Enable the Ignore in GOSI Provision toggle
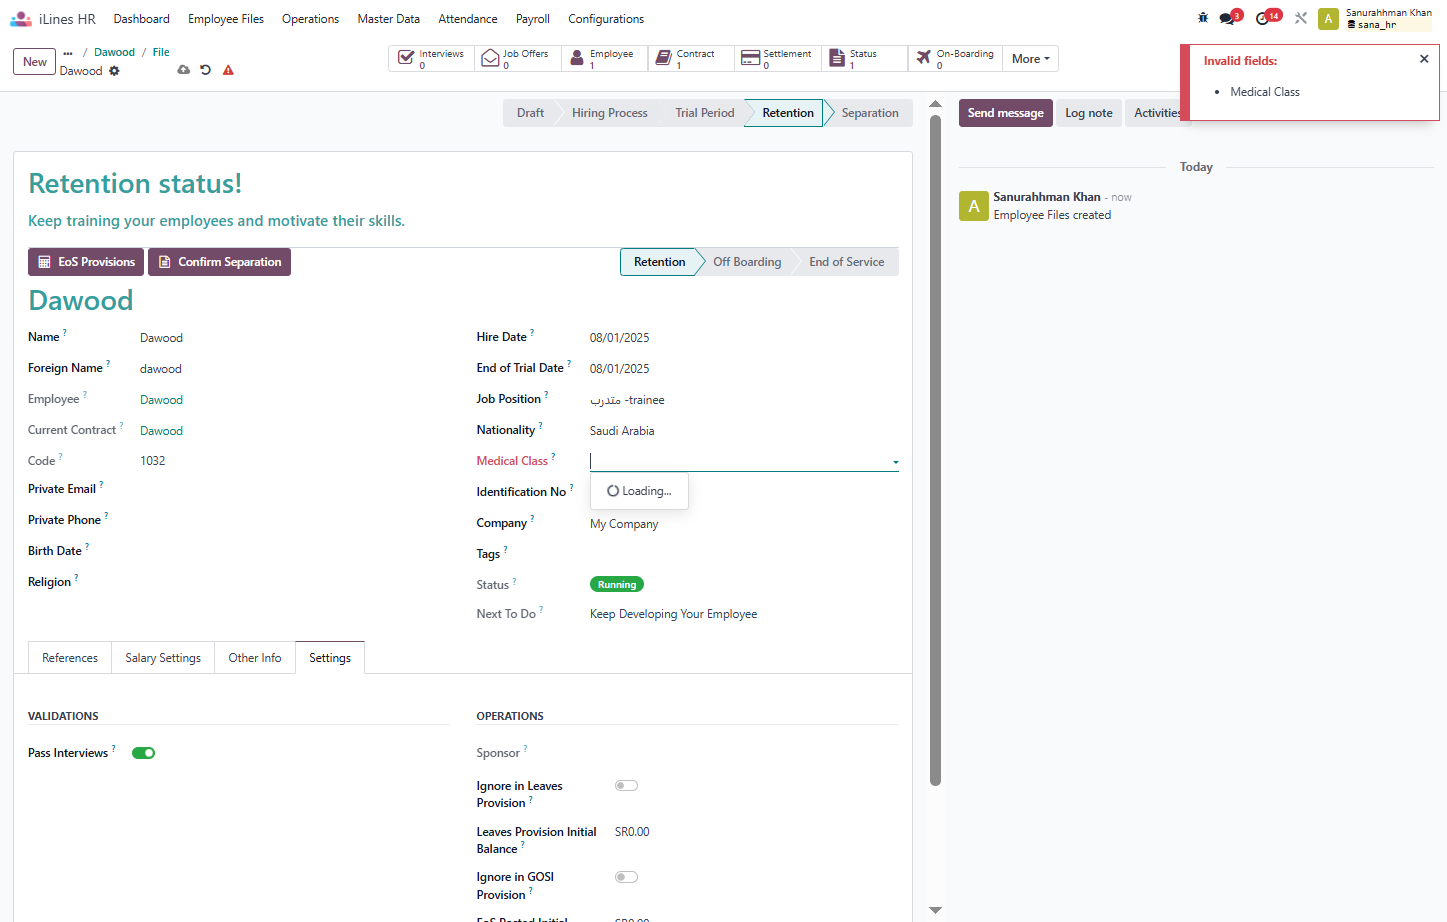The height and width of the screenshot is (922, 1447). (626, 877)
